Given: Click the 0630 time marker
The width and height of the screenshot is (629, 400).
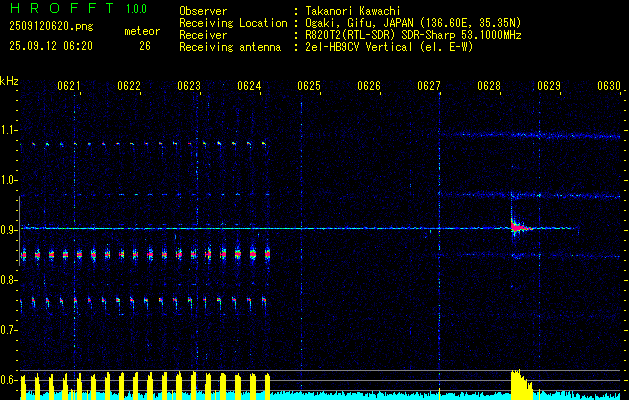Looking at the screenshot, I should (609, 85).
